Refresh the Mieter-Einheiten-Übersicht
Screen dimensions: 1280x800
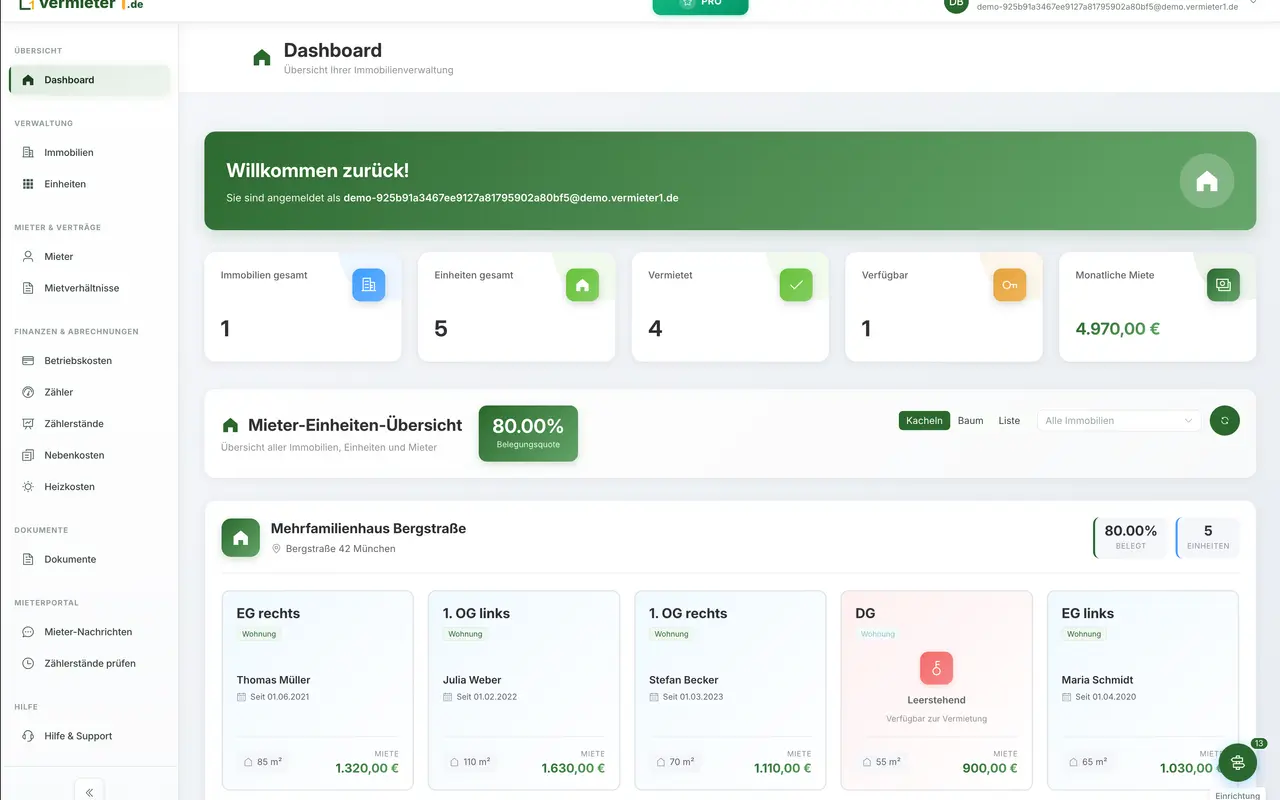pos(1224,420)
